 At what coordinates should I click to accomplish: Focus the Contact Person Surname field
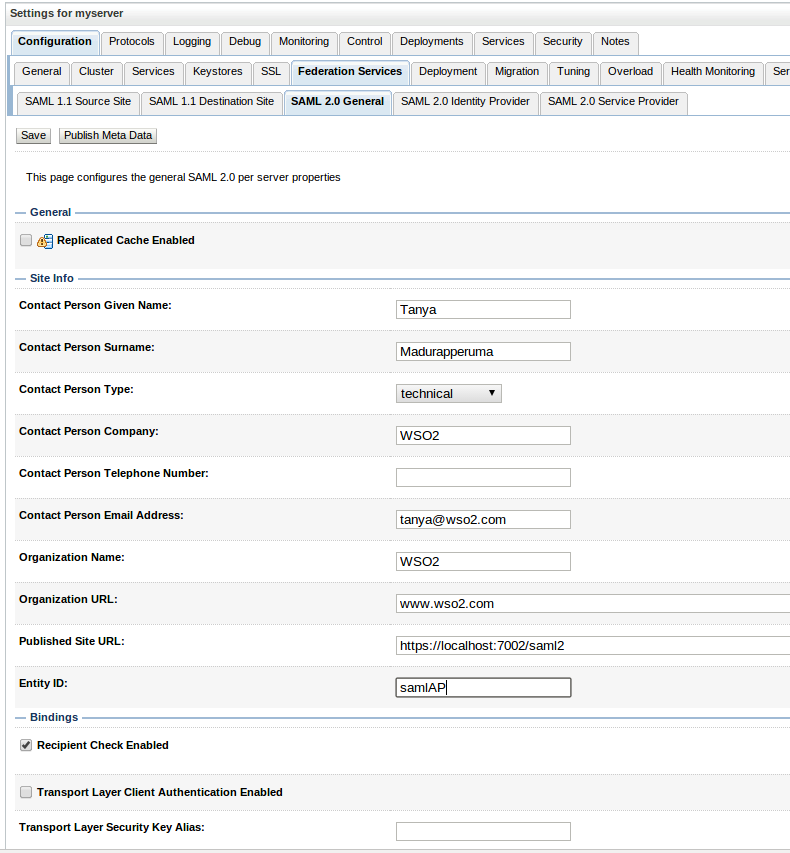483,351
